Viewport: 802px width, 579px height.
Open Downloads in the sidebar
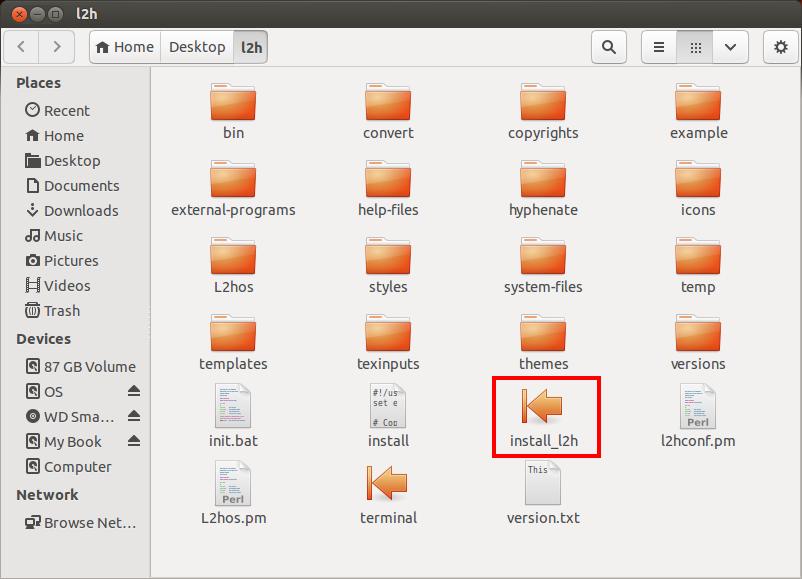tap(80, 211)
